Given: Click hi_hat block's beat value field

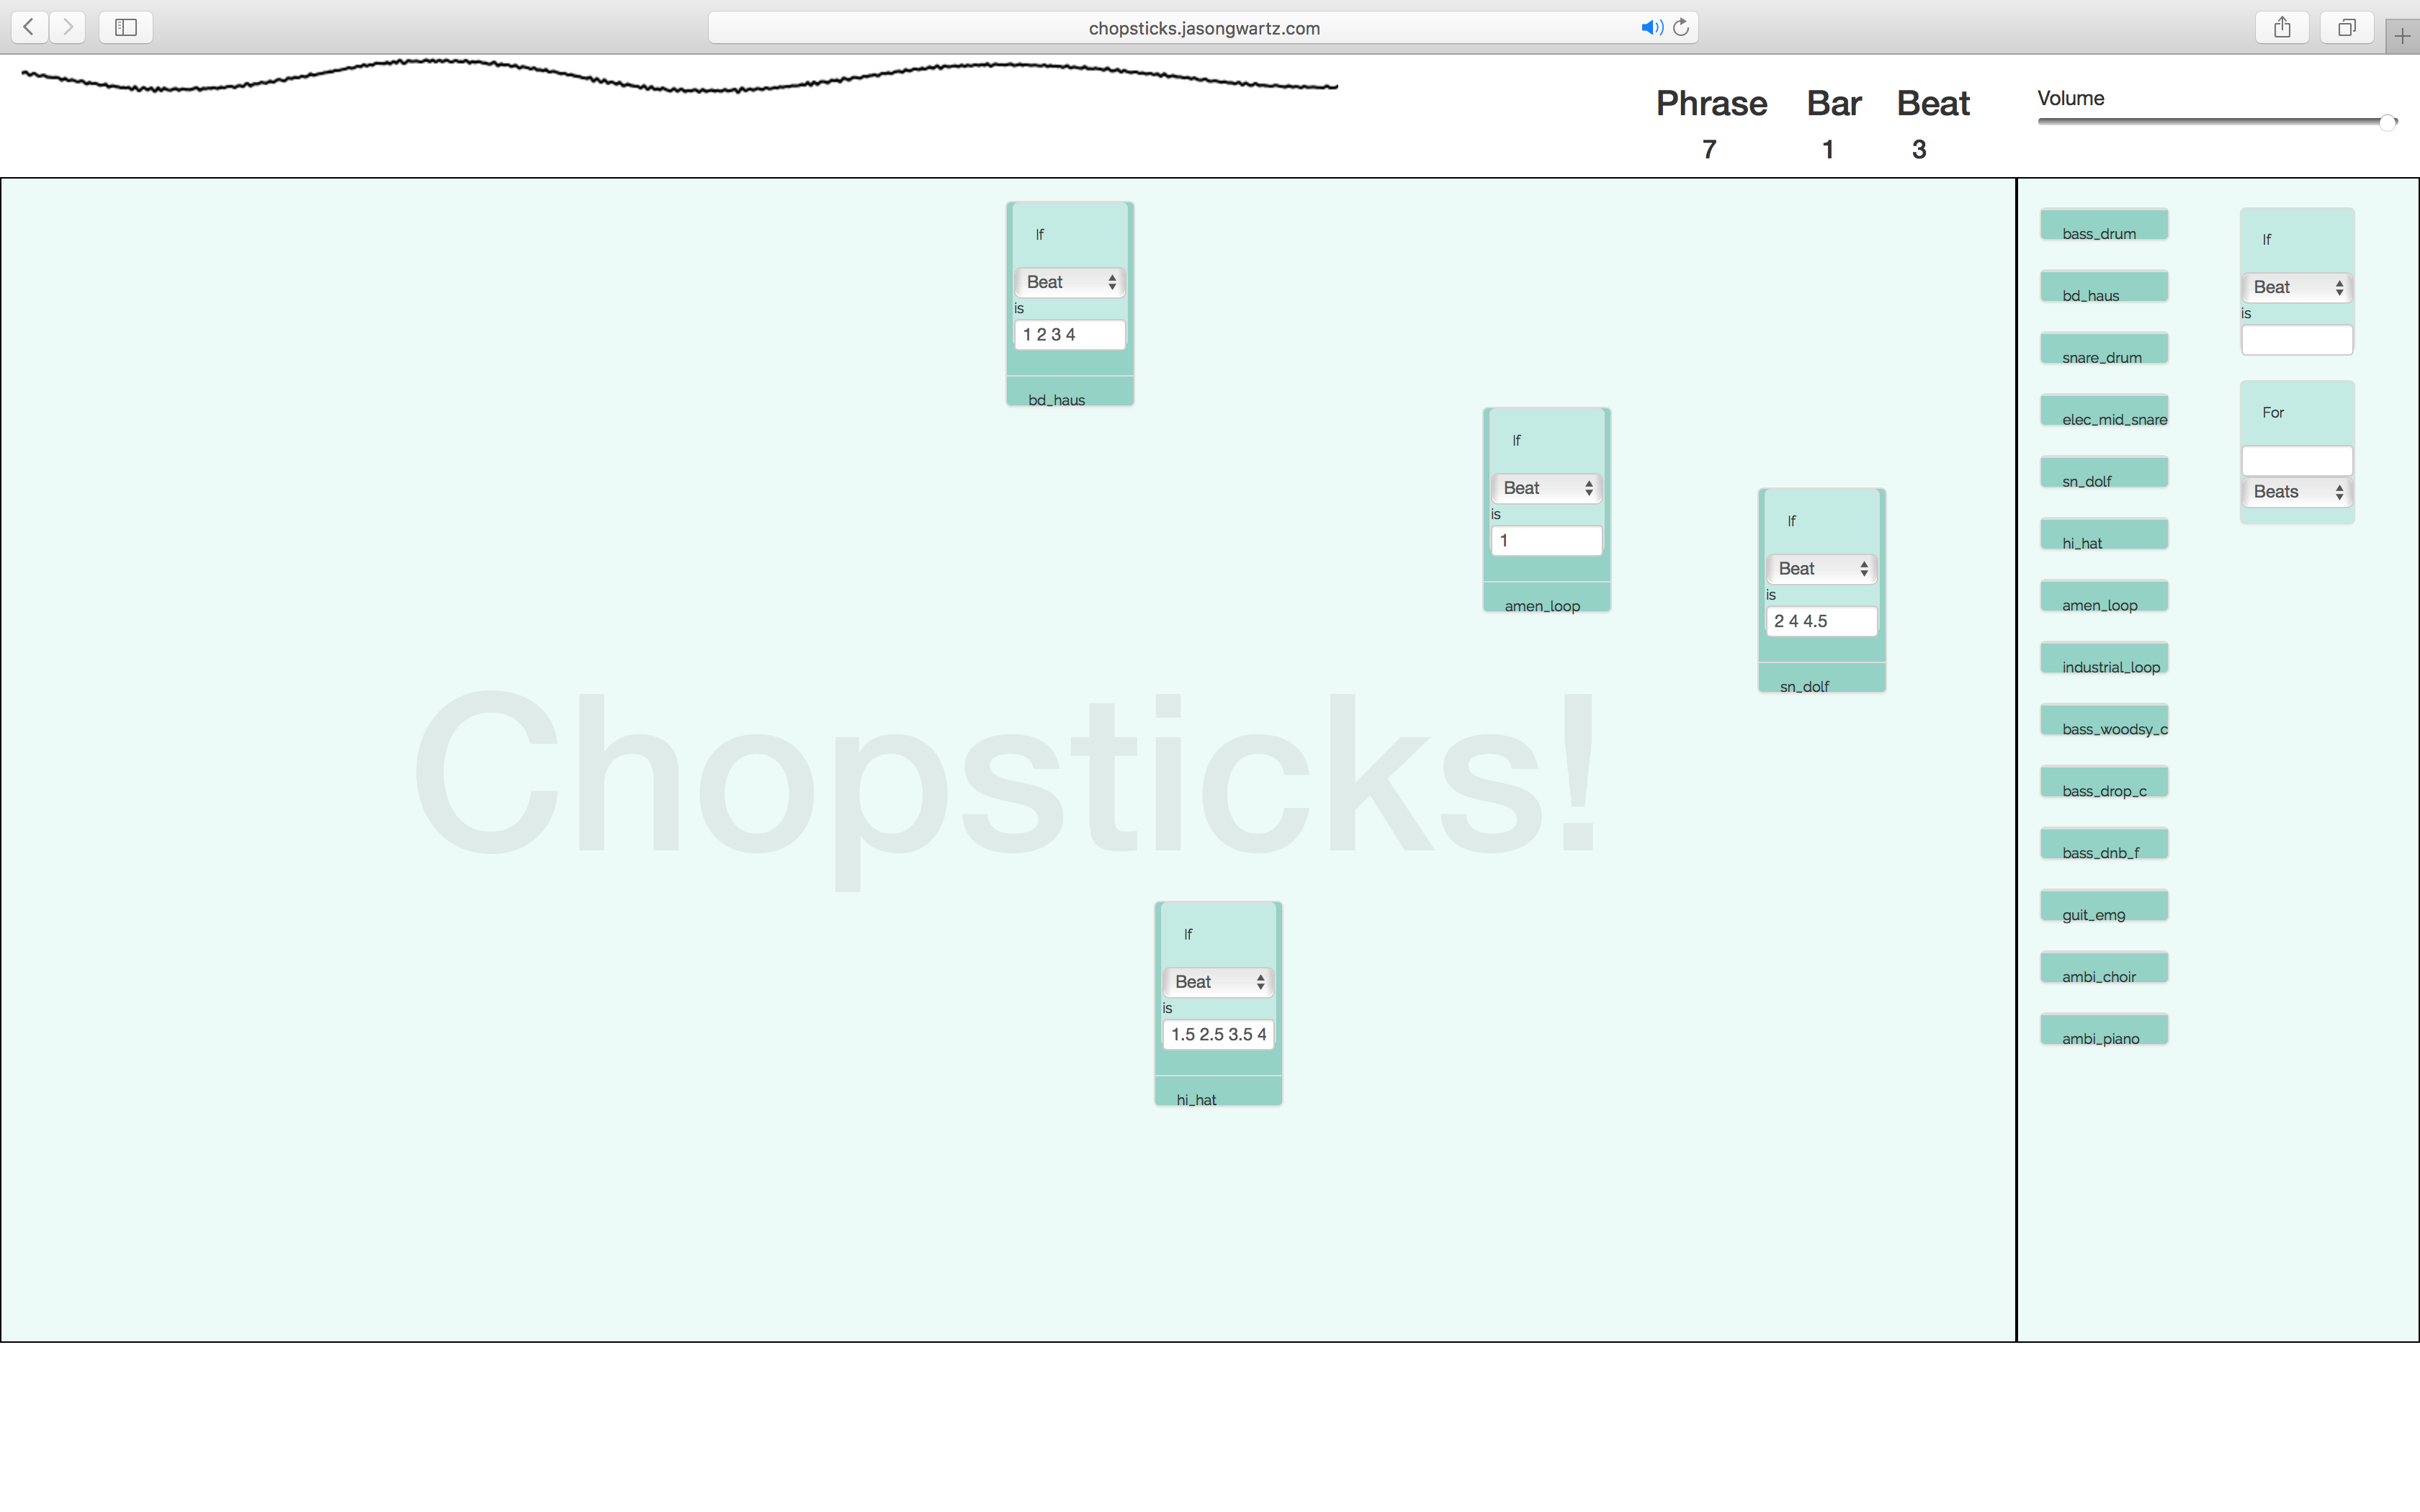Looking at the screenshot, I should pyautogui.click(x=1217, y=1034).
